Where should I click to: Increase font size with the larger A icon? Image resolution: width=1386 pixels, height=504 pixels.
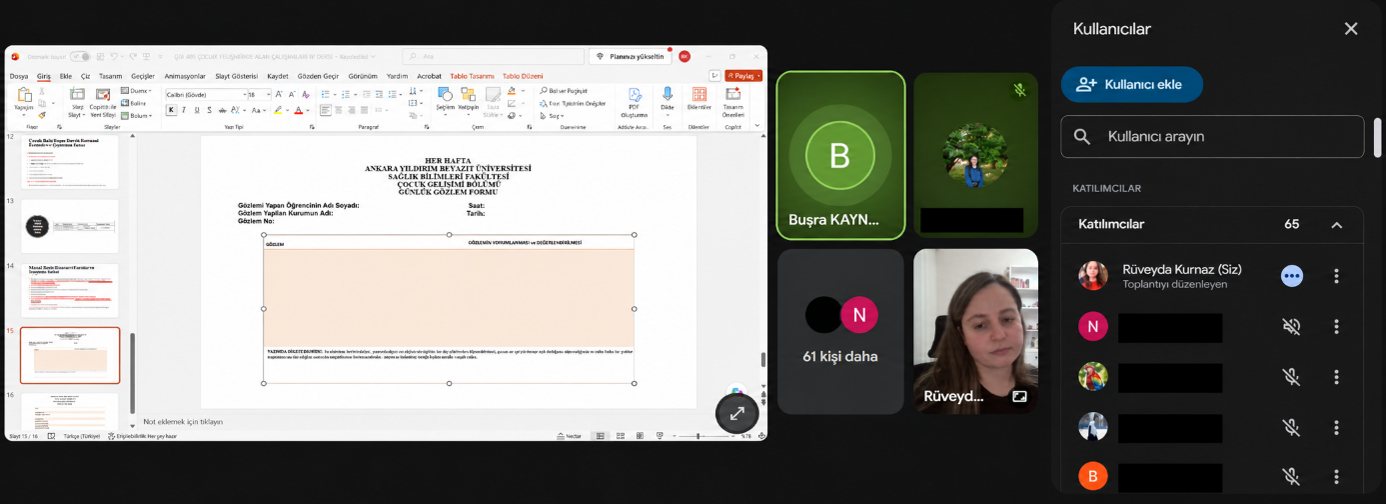pos(278,94)
